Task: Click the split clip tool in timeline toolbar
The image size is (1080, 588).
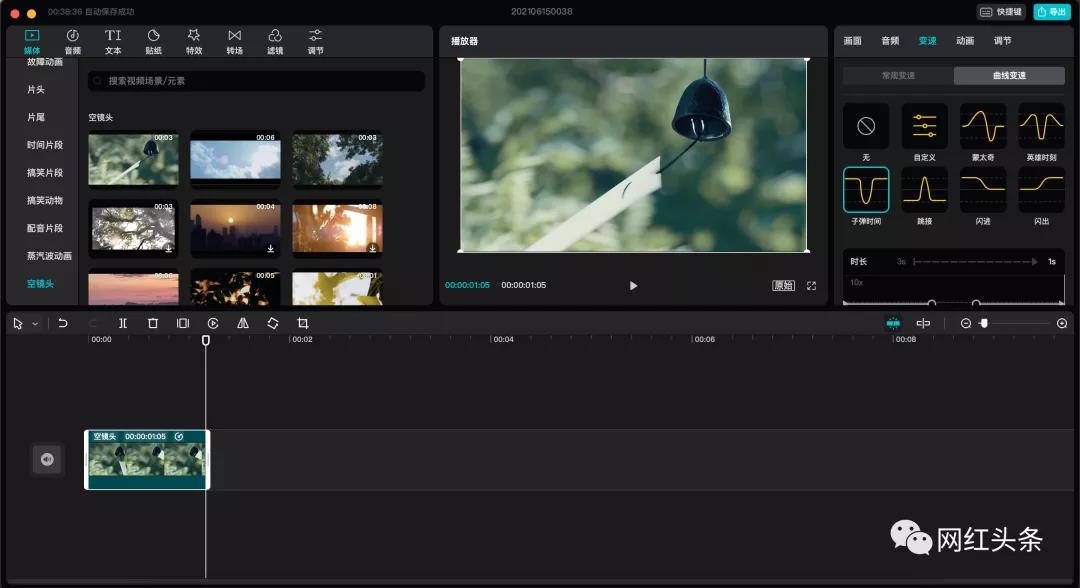Action: click(x=123, y=323)
